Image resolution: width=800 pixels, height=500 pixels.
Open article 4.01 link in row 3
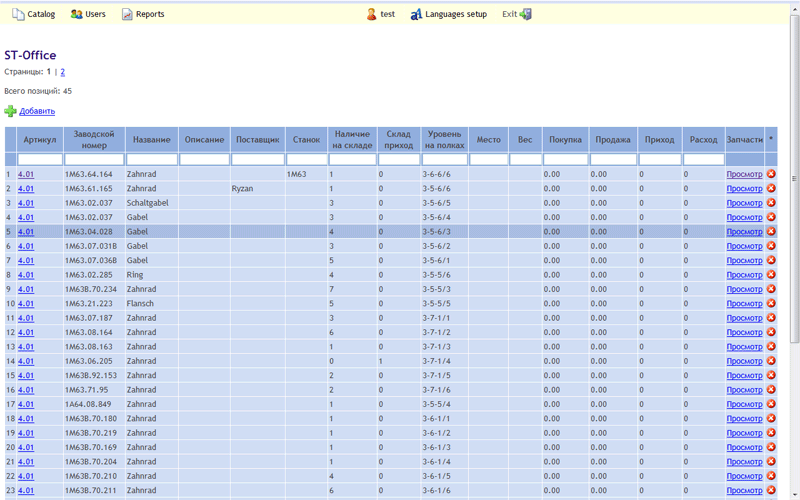[26, 203]
